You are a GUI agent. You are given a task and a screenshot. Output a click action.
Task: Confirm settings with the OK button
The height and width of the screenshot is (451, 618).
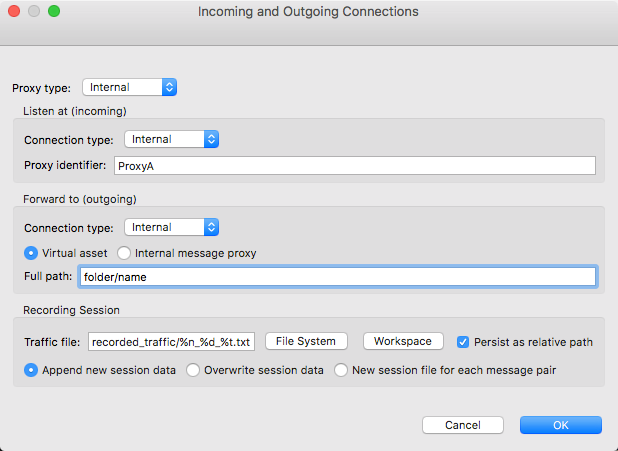[x=561, y=425]
